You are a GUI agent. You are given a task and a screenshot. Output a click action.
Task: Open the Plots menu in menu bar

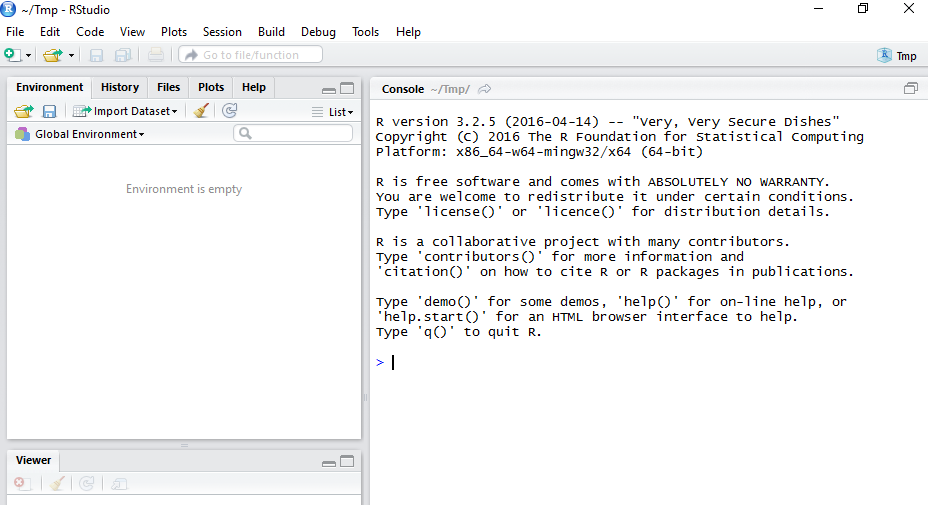tap(174, 32)
